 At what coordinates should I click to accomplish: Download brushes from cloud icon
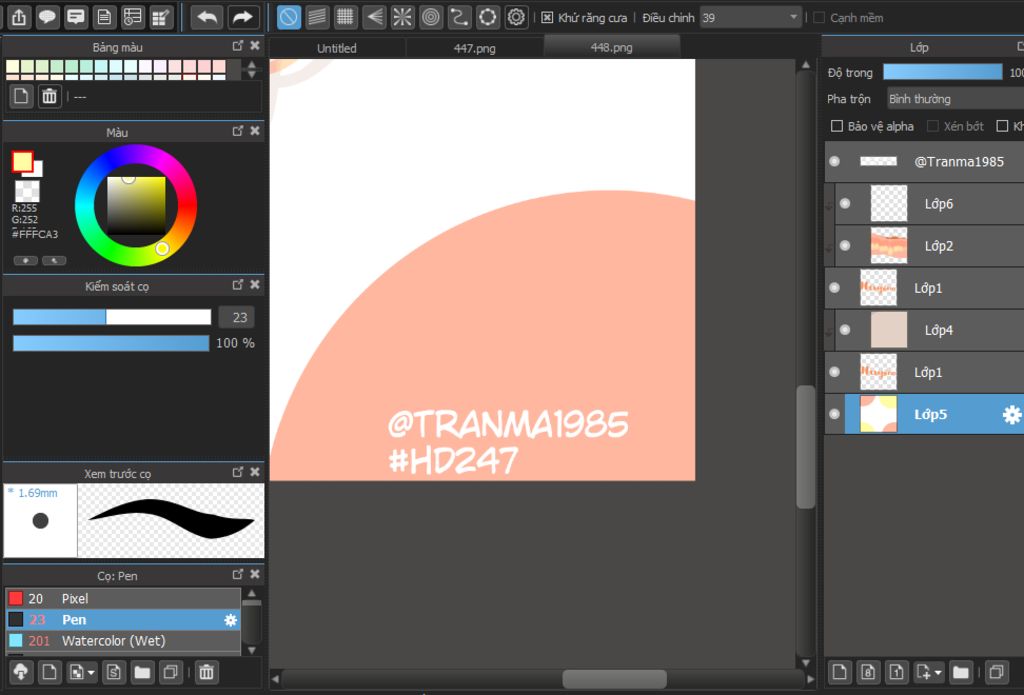pos(21,671)
